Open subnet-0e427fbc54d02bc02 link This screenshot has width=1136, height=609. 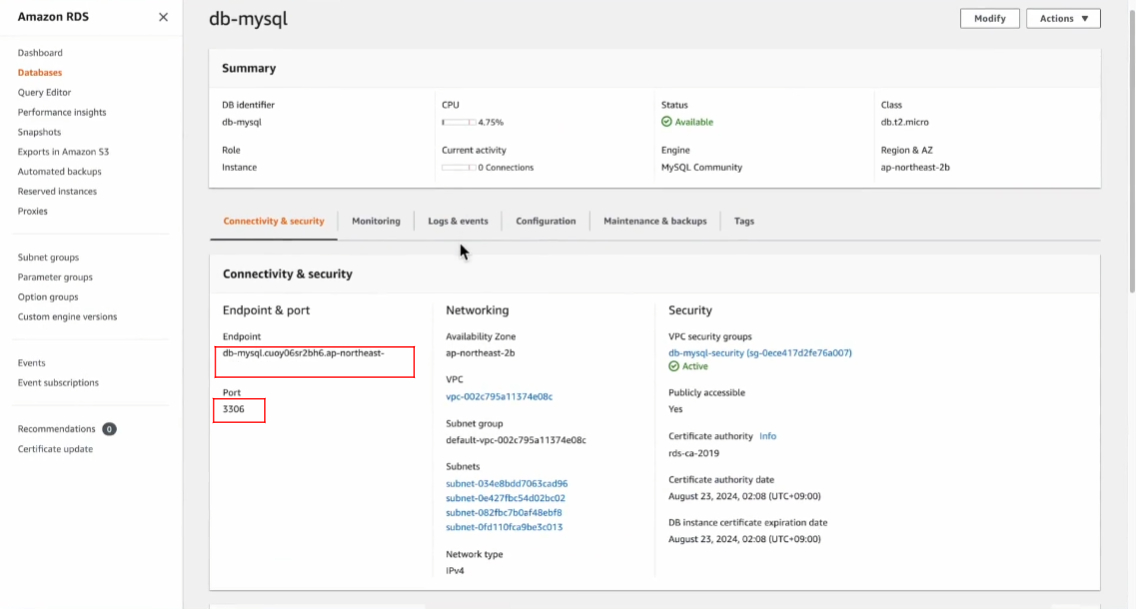[x=506, y=498]
